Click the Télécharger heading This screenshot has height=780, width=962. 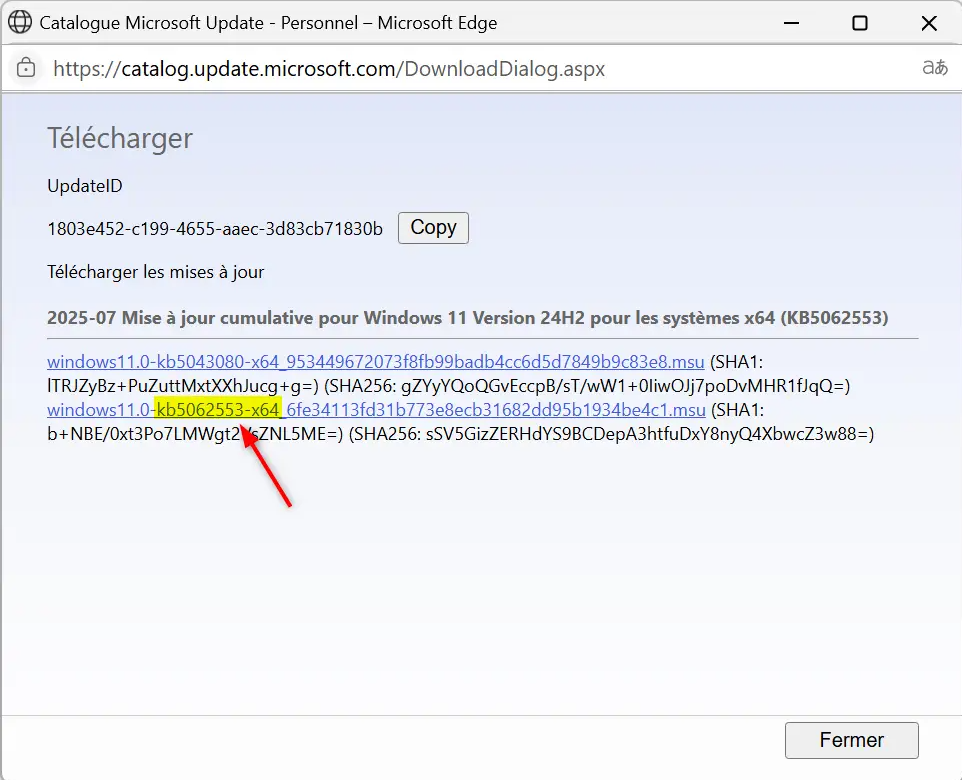tap(120, 138)
